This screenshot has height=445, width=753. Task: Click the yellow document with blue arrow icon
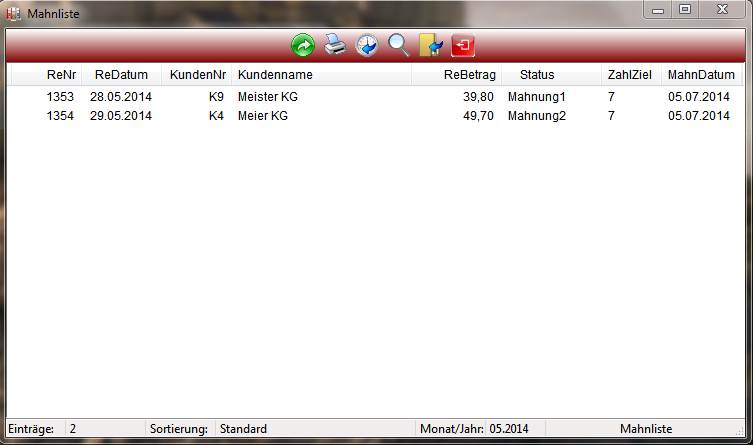pos(431,45)
